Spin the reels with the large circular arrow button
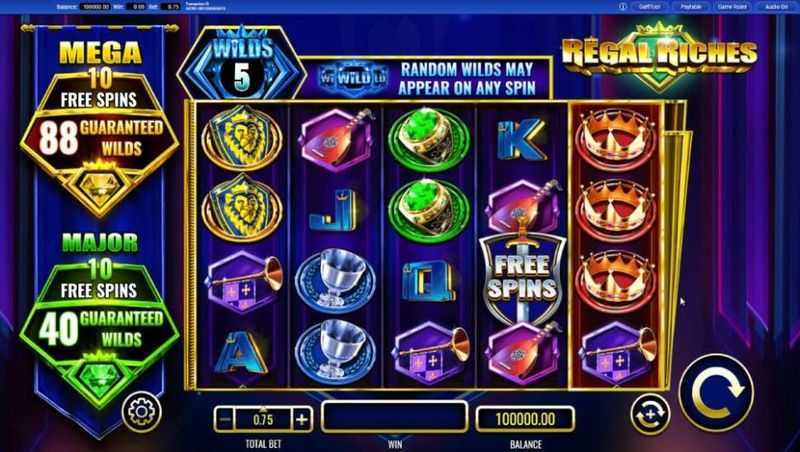This screenshot has width=800, height=452. tap(716, 393)
